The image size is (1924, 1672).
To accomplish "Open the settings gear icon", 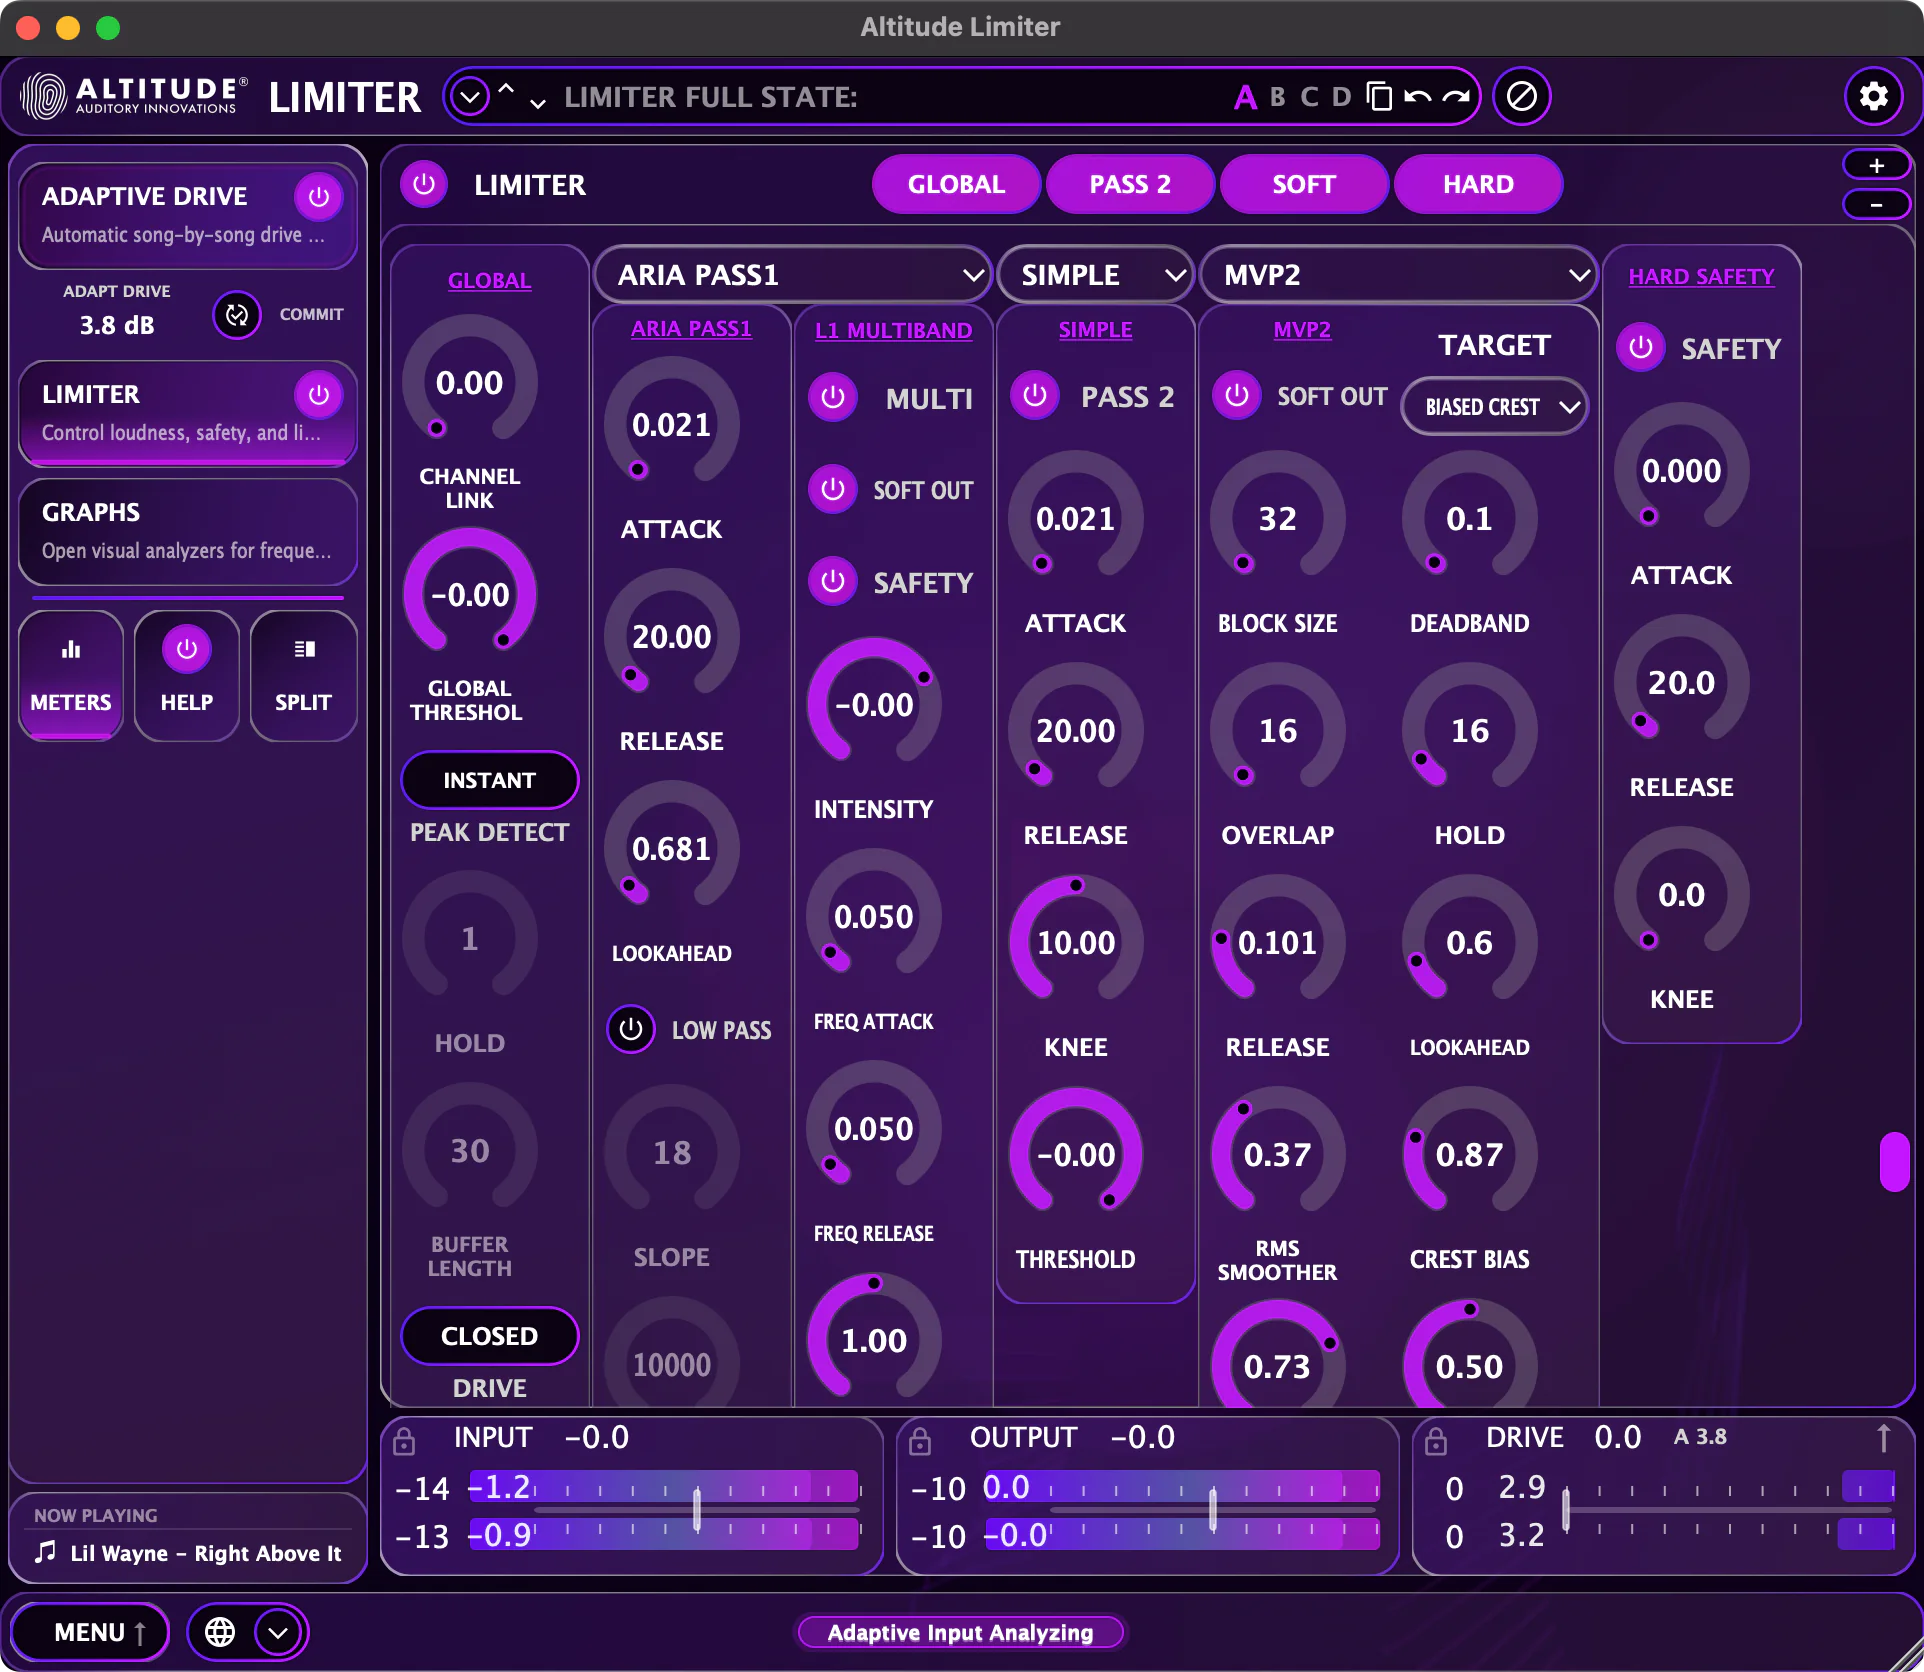I will [1873, 96].
